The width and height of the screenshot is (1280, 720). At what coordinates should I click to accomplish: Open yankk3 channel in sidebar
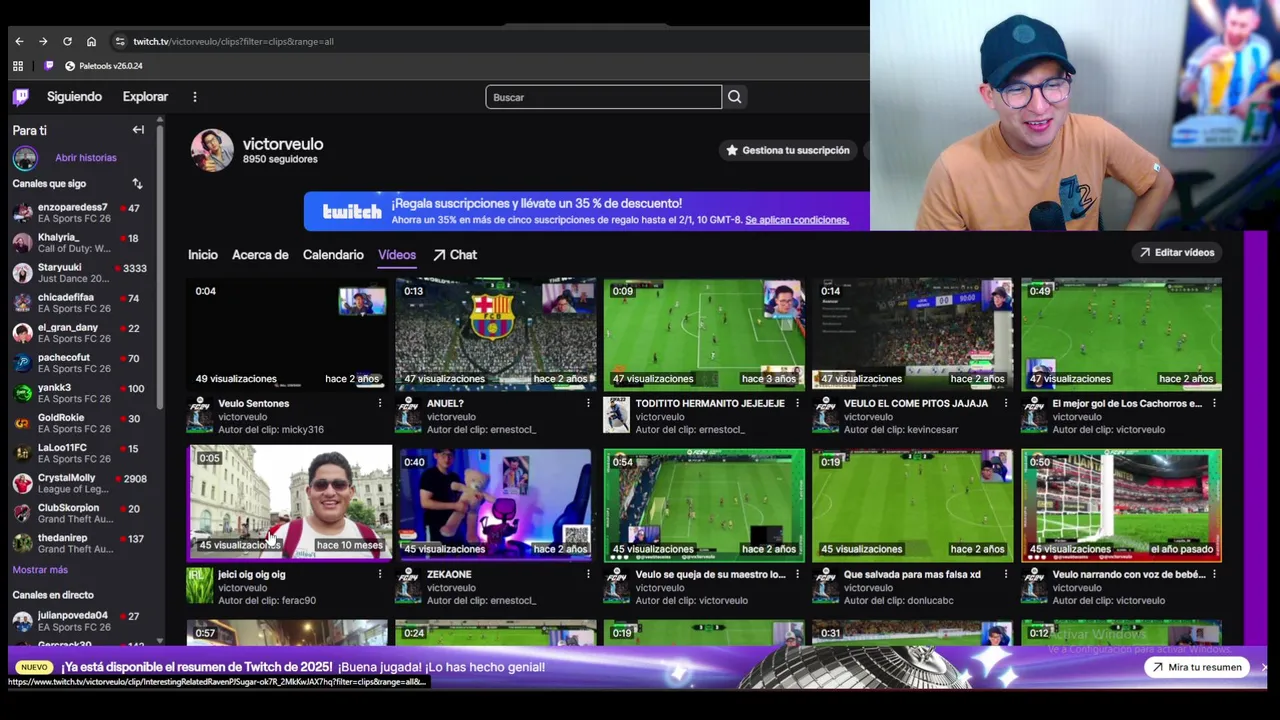point(80,393)
